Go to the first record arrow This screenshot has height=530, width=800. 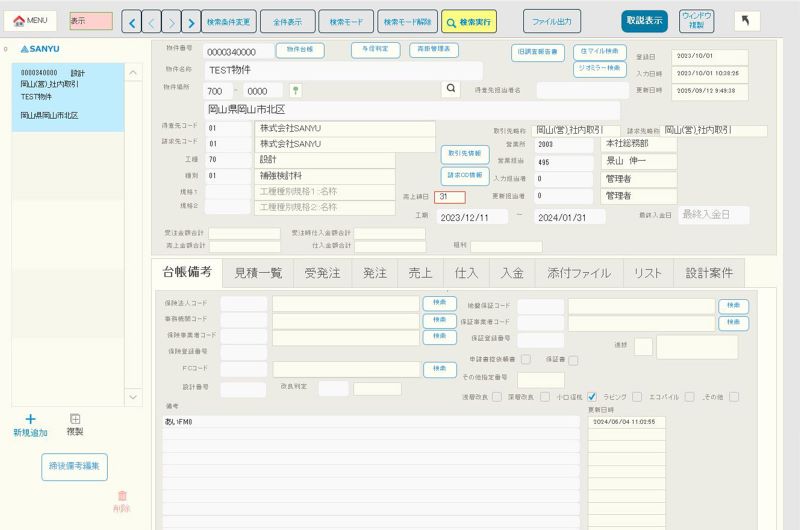(x=131, y=21)
